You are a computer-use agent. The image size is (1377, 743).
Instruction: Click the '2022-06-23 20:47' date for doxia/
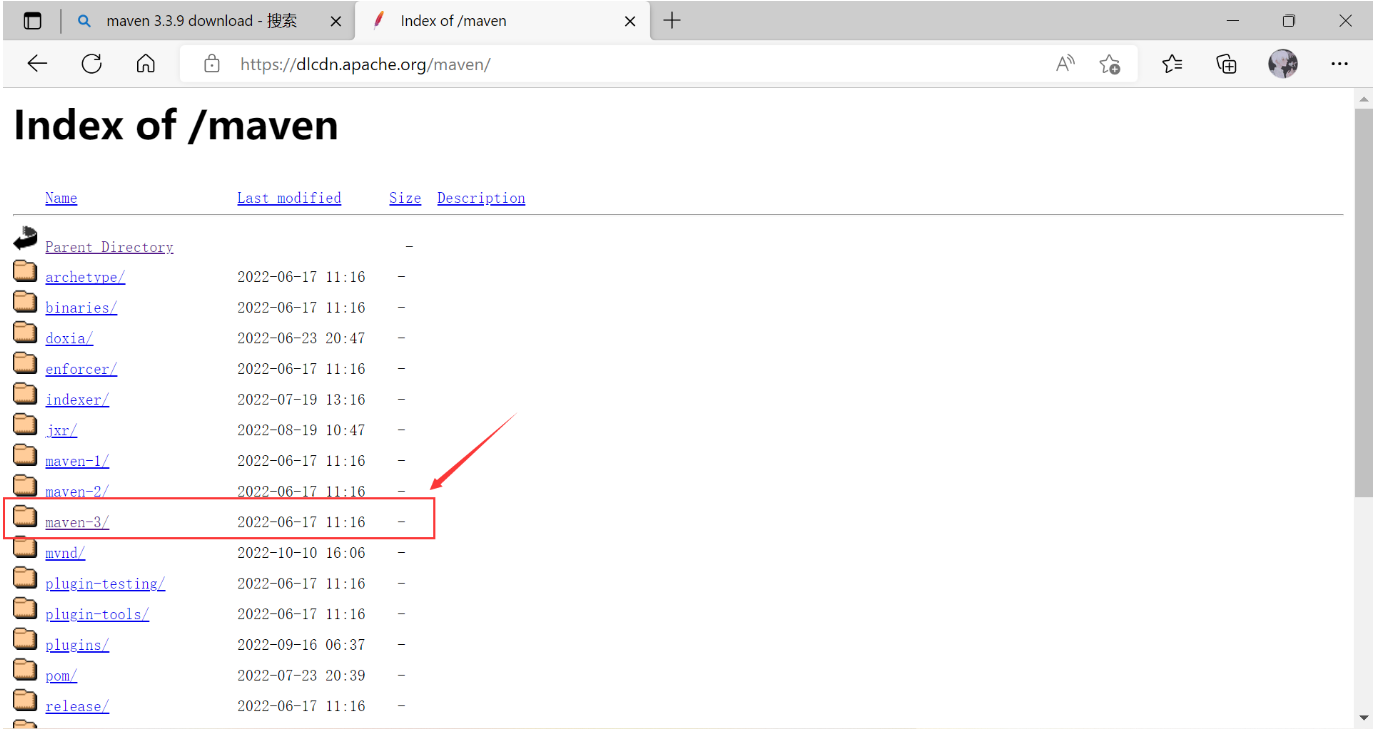(301, 338)
